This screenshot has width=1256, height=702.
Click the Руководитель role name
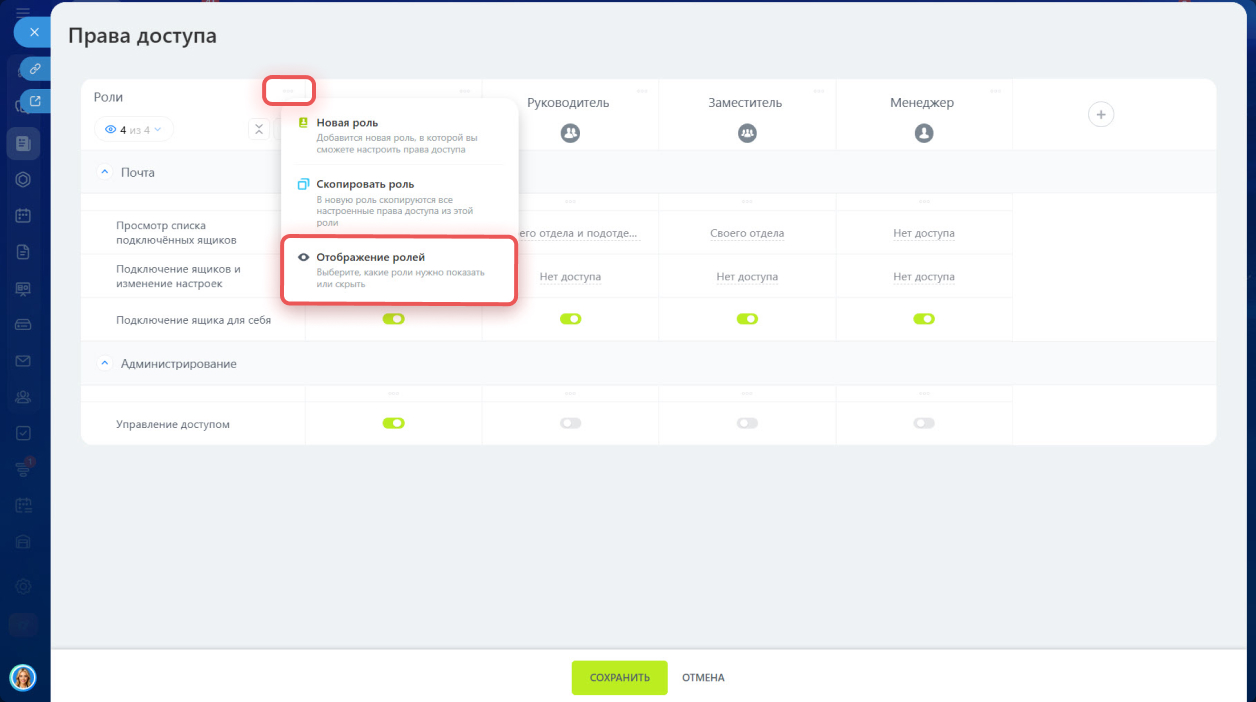point(568,102)
